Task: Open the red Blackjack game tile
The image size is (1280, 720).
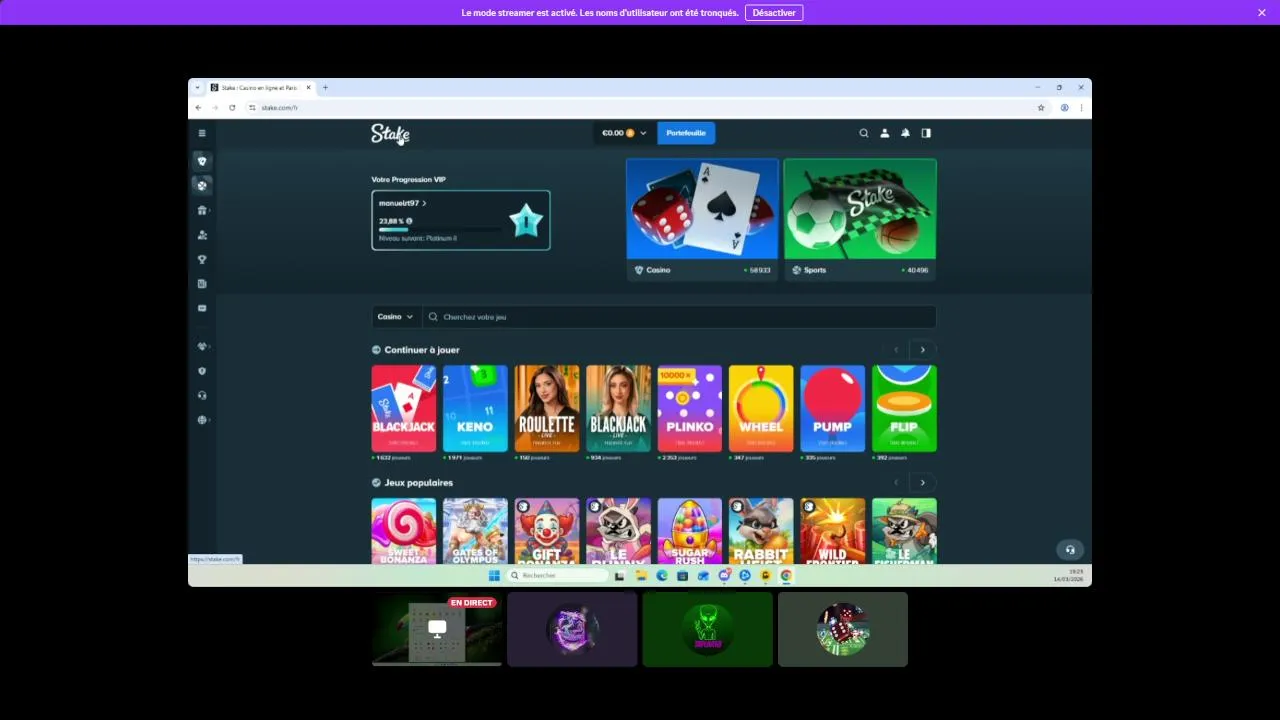Action: 404,408
